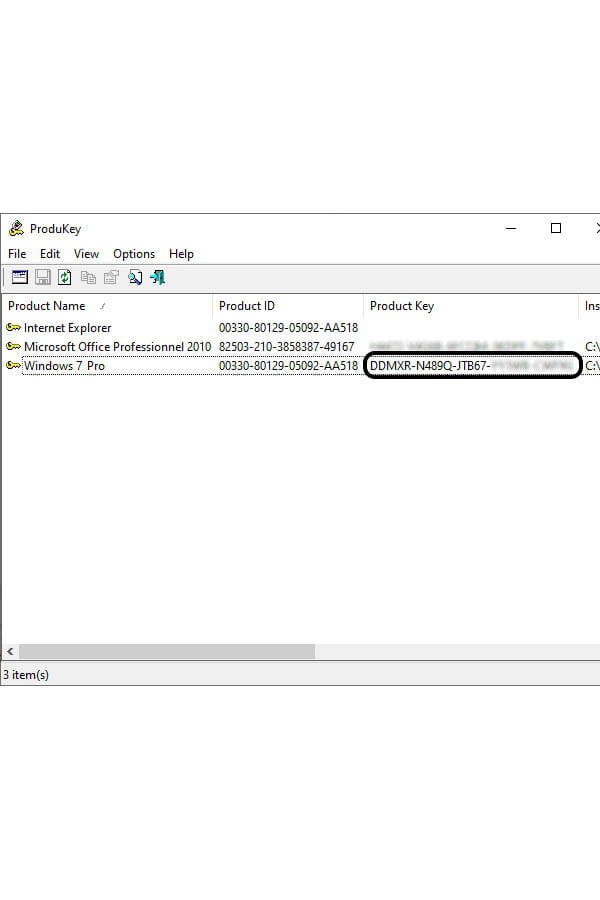Open the Help menu
Image resolution: width=600 pixels, height=900 pixels.
pyautogui.click(x=181, y=254)
